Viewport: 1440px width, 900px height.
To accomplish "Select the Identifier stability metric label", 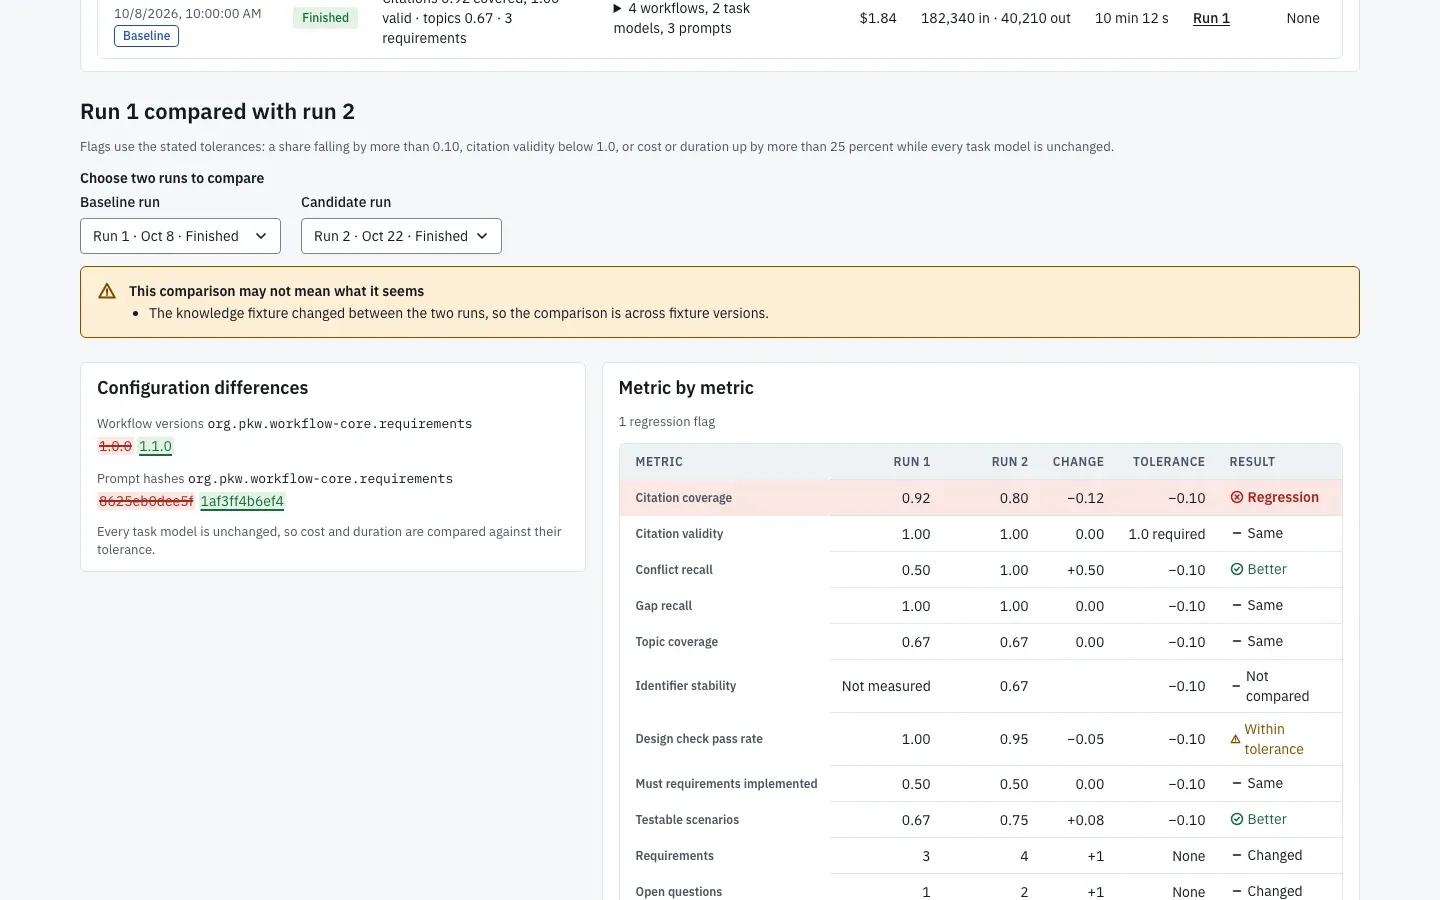I will point(685,686).
